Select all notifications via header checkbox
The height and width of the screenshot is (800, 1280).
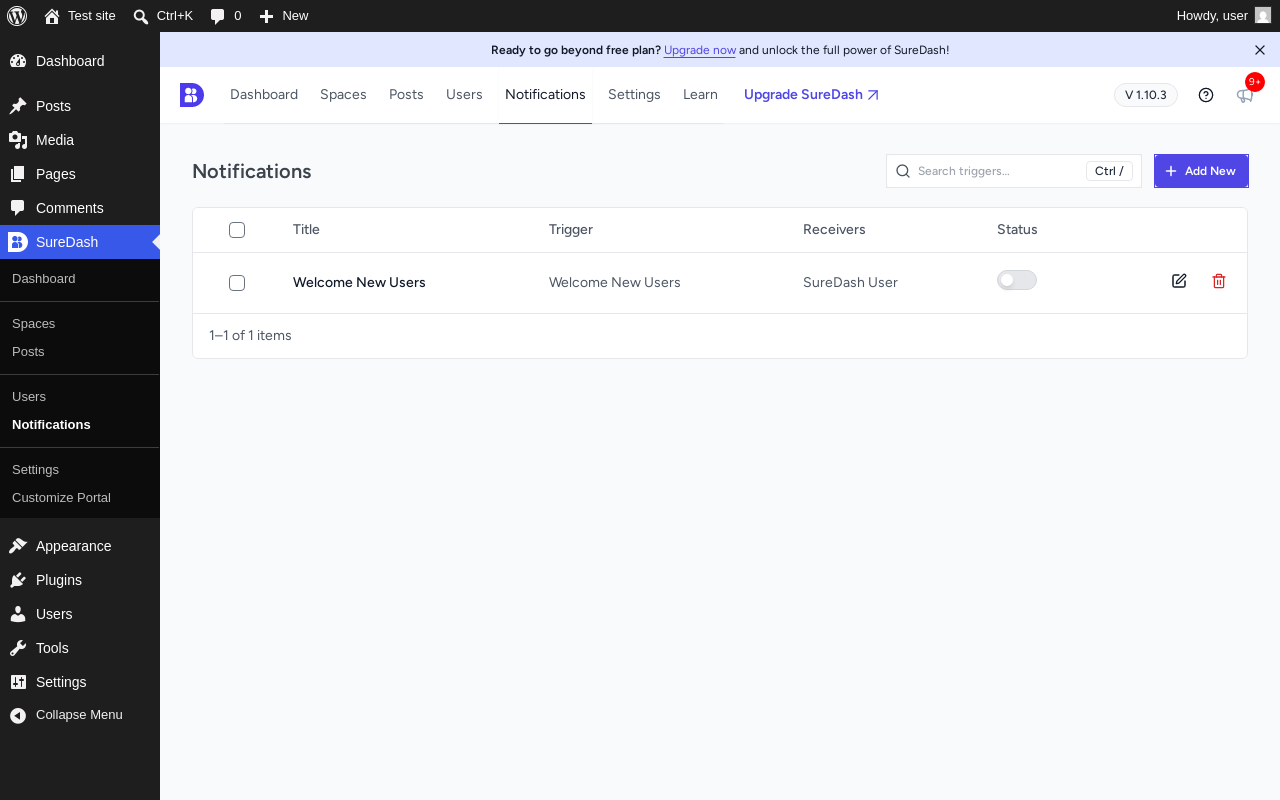237,230
